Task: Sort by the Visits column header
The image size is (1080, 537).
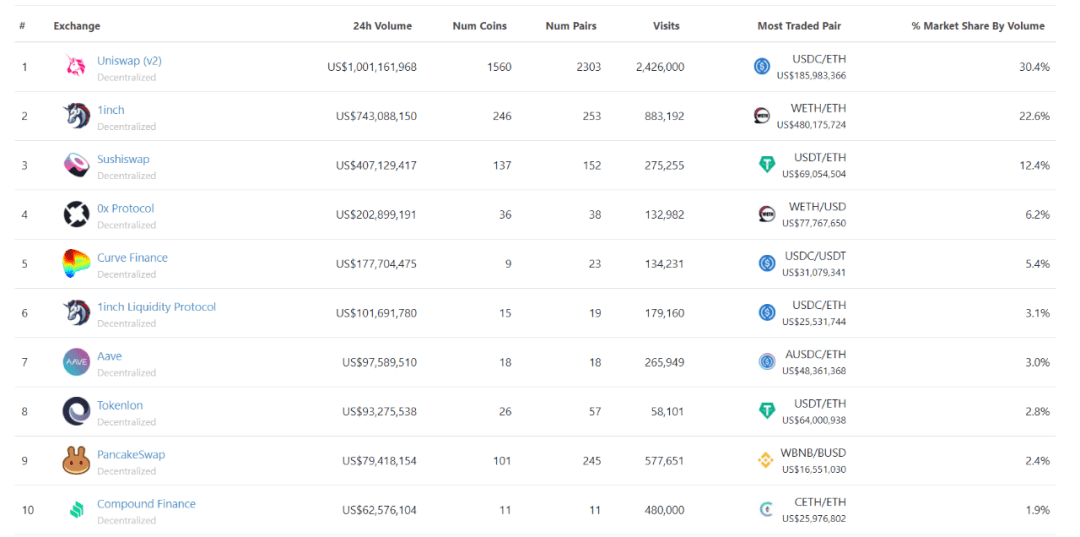Action: [666, 26]
